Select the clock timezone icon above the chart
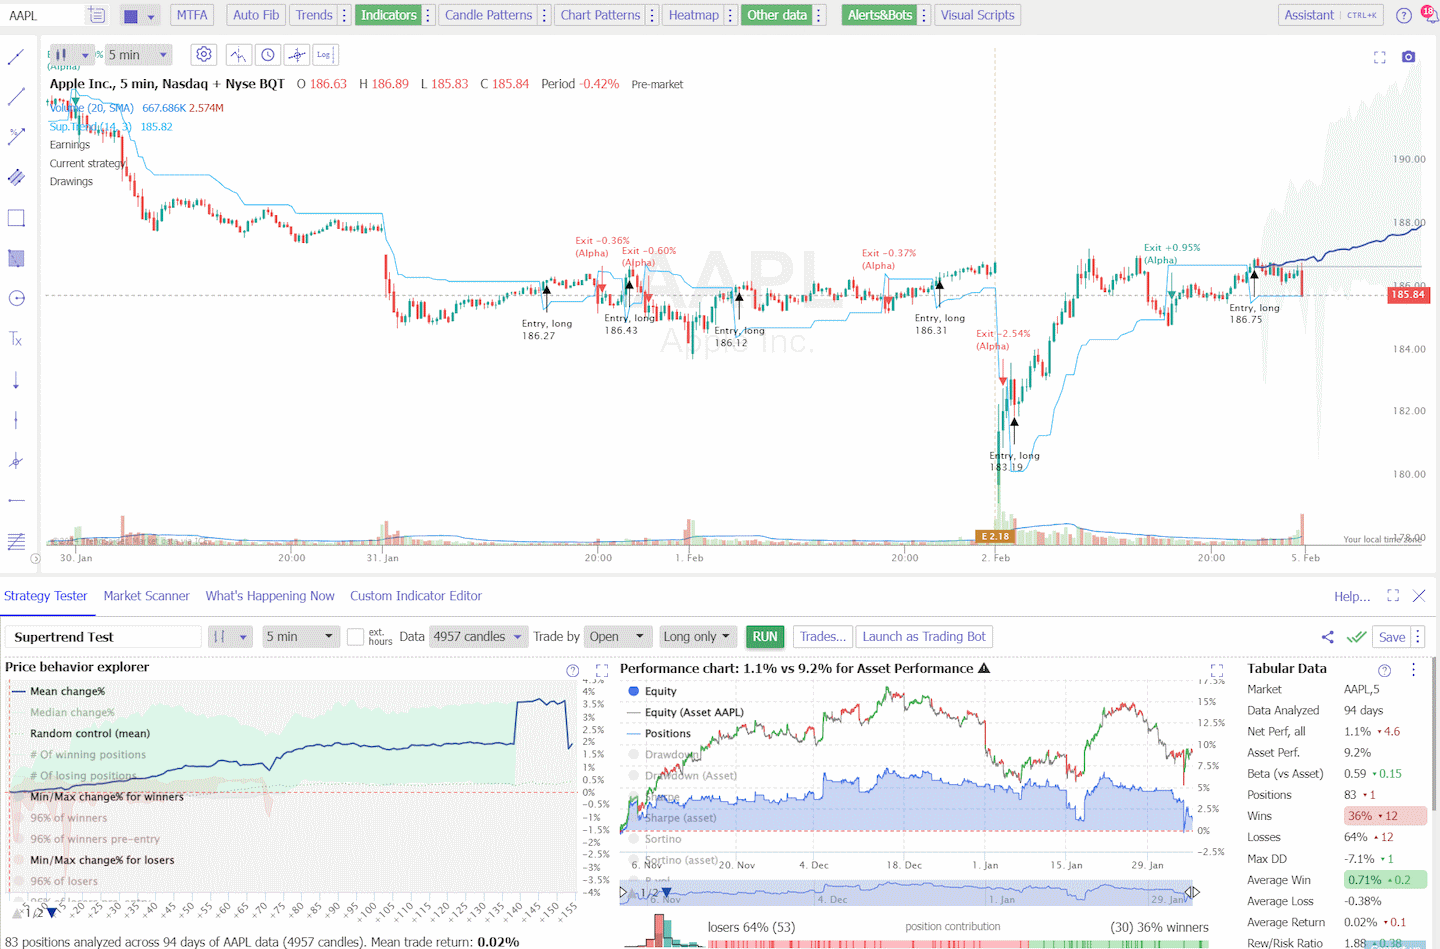The width and height of the screenshot is (1440, 949). (x=268, y=54)
